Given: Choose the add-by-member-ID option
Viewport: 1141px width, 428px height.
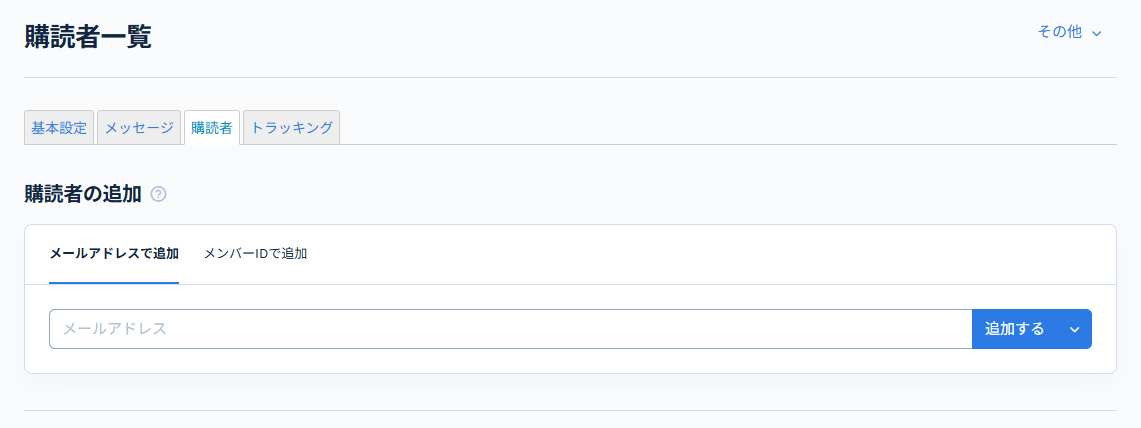Looking at the screenshot, I should coord(255,254).
